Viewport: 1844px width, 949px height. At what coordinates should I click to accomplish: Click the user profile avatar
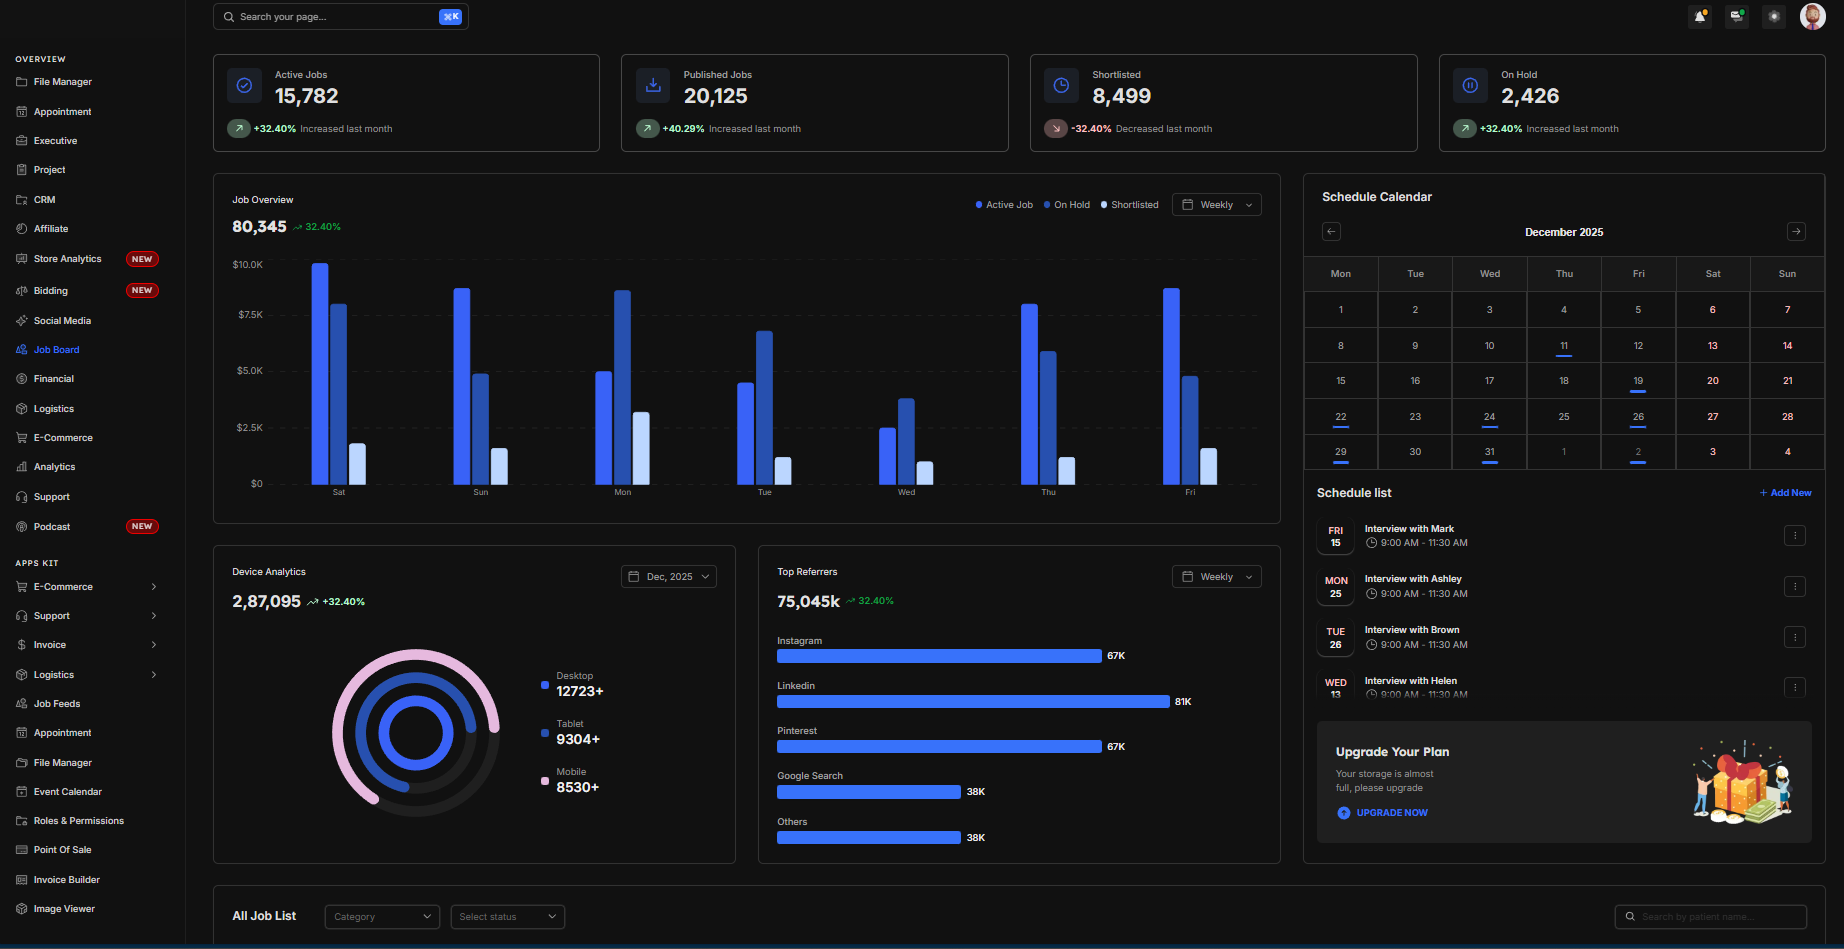(1812, 16)
